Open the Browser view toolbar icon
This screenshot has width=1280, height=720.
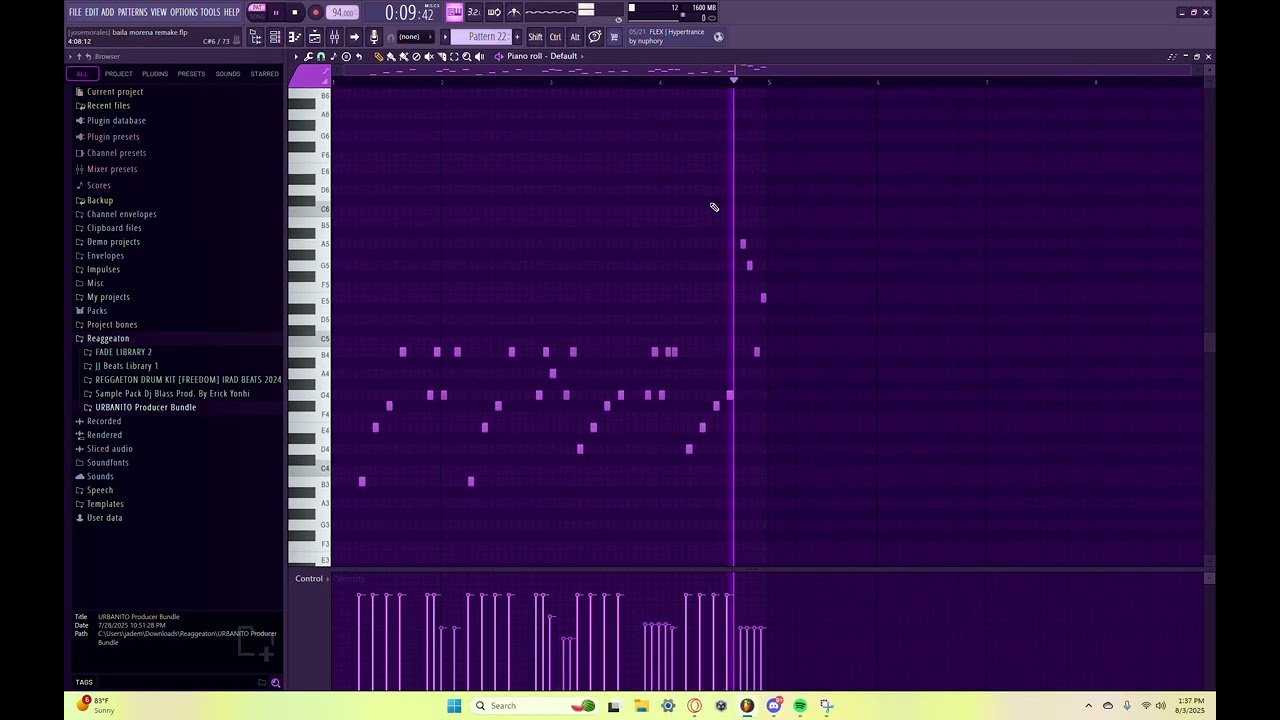coord(256,37)
